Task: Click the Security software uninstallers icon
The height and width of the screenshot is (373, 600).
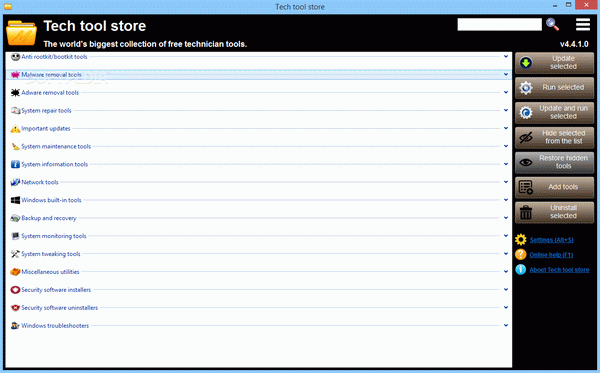Action: 15,308
